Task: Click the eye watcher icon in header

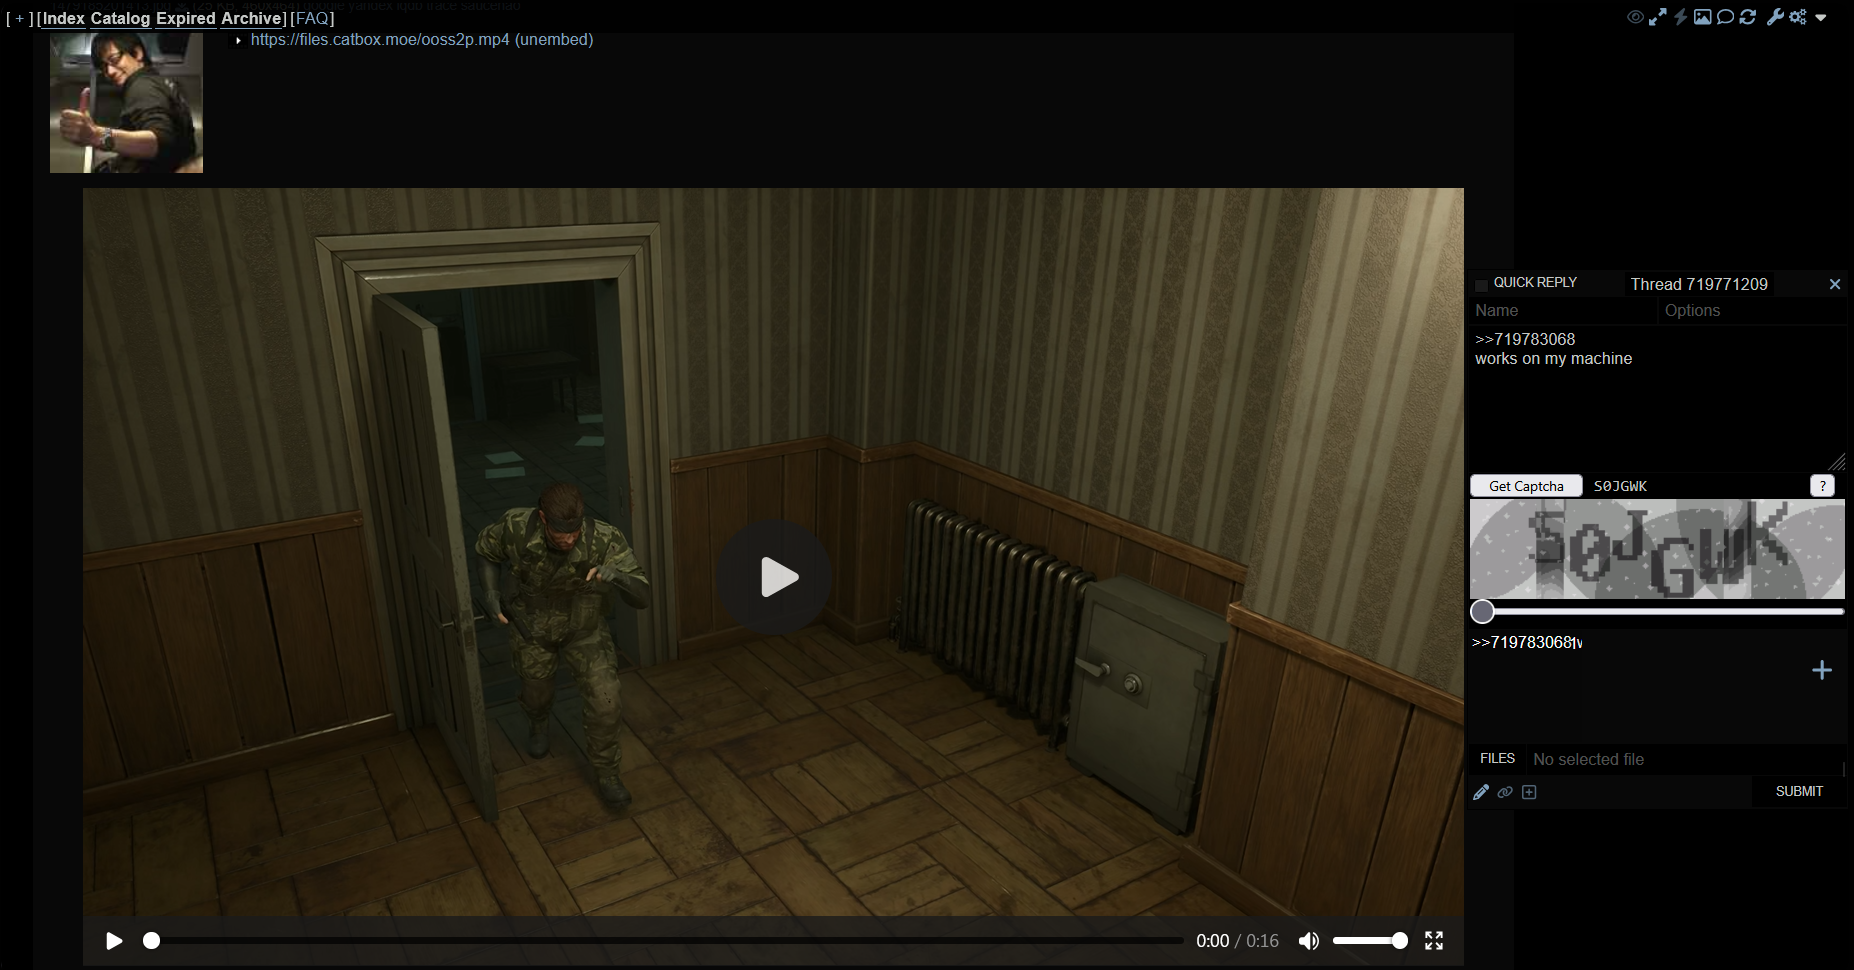Action: (x=1635, y=17)
